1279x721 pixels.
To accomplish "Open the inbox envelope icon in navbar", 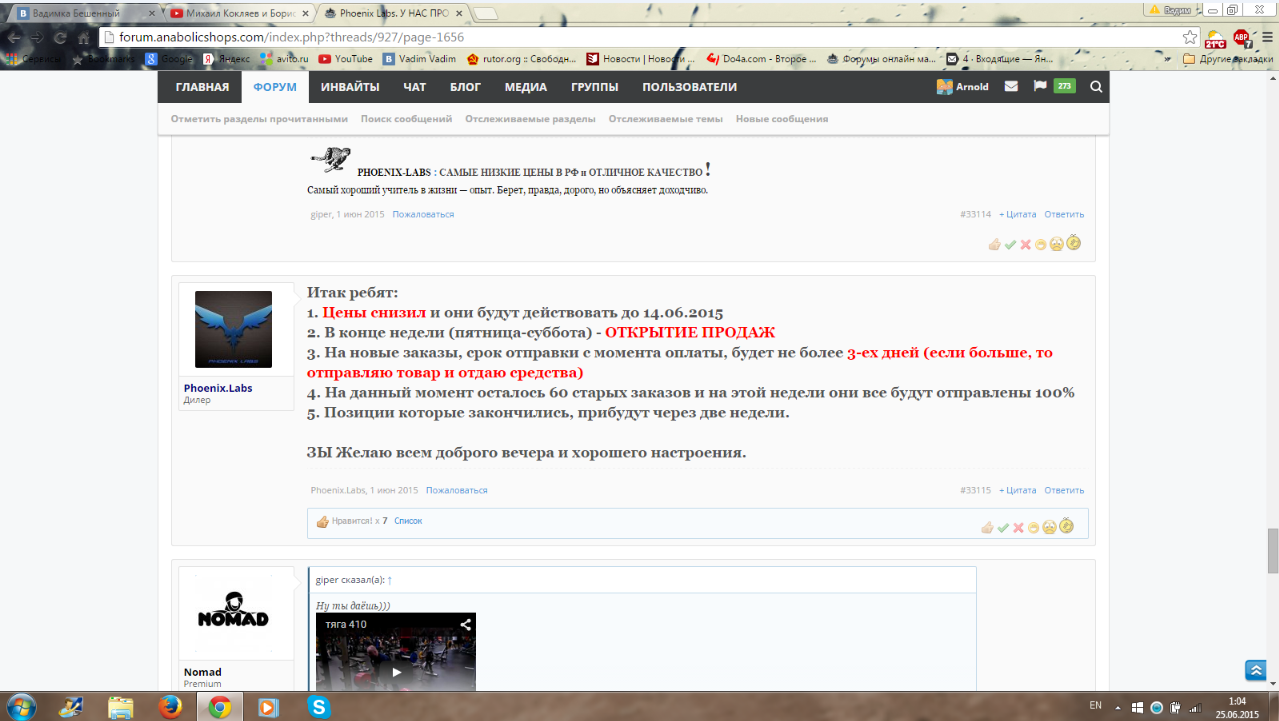I will [x=1011, y=87].
